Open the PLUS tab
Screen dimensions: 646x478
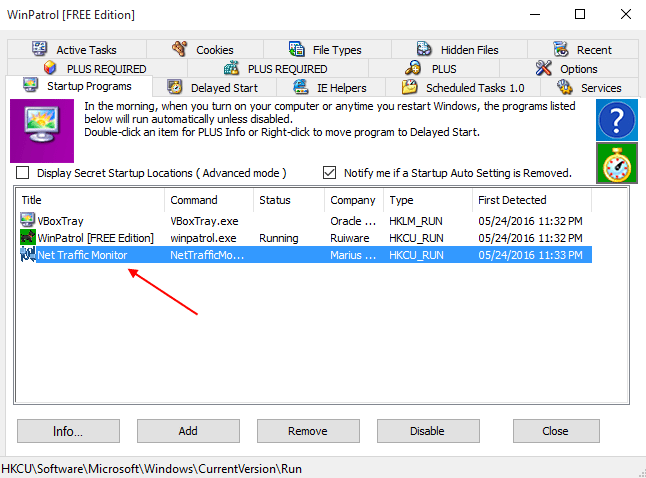[434, 68]
